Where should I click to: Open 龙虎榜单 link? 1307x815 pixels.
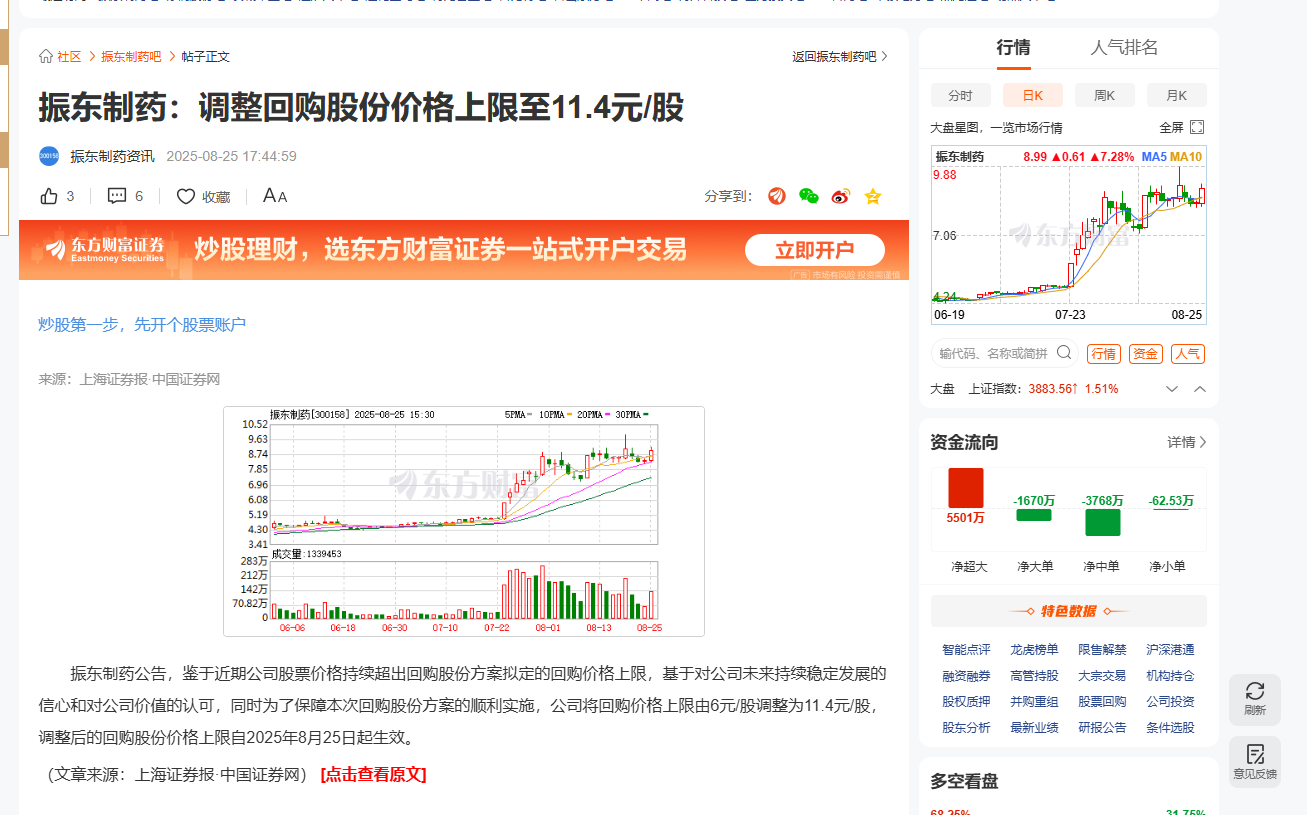1034,650
